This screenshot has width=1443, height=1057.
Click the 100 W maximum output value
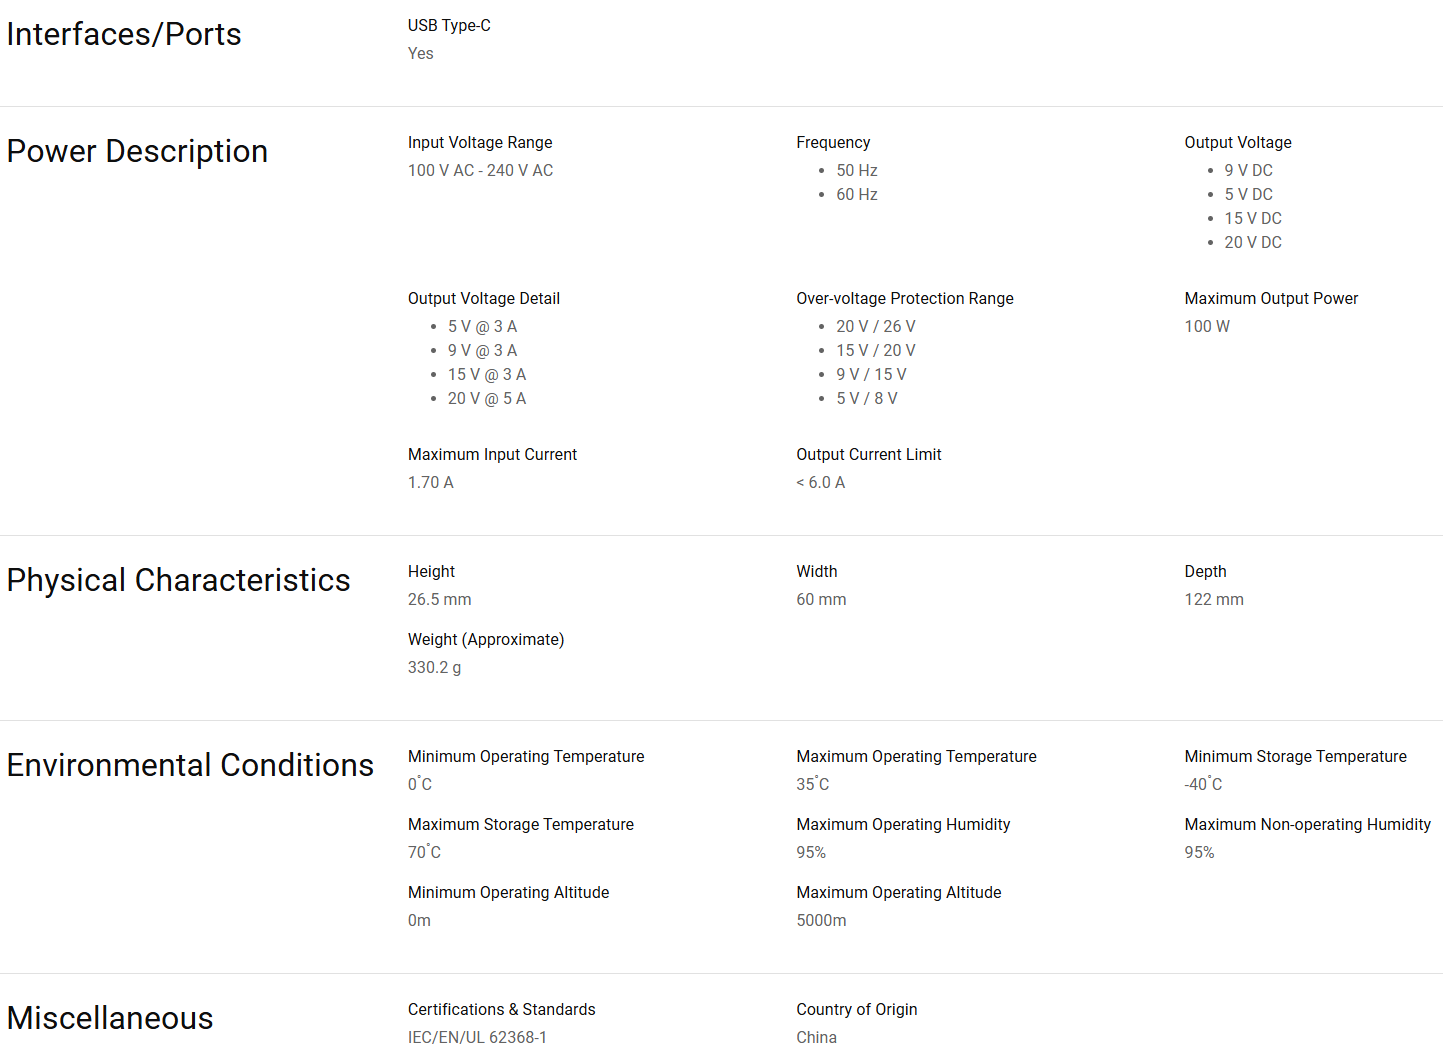tap(1207, 326)
